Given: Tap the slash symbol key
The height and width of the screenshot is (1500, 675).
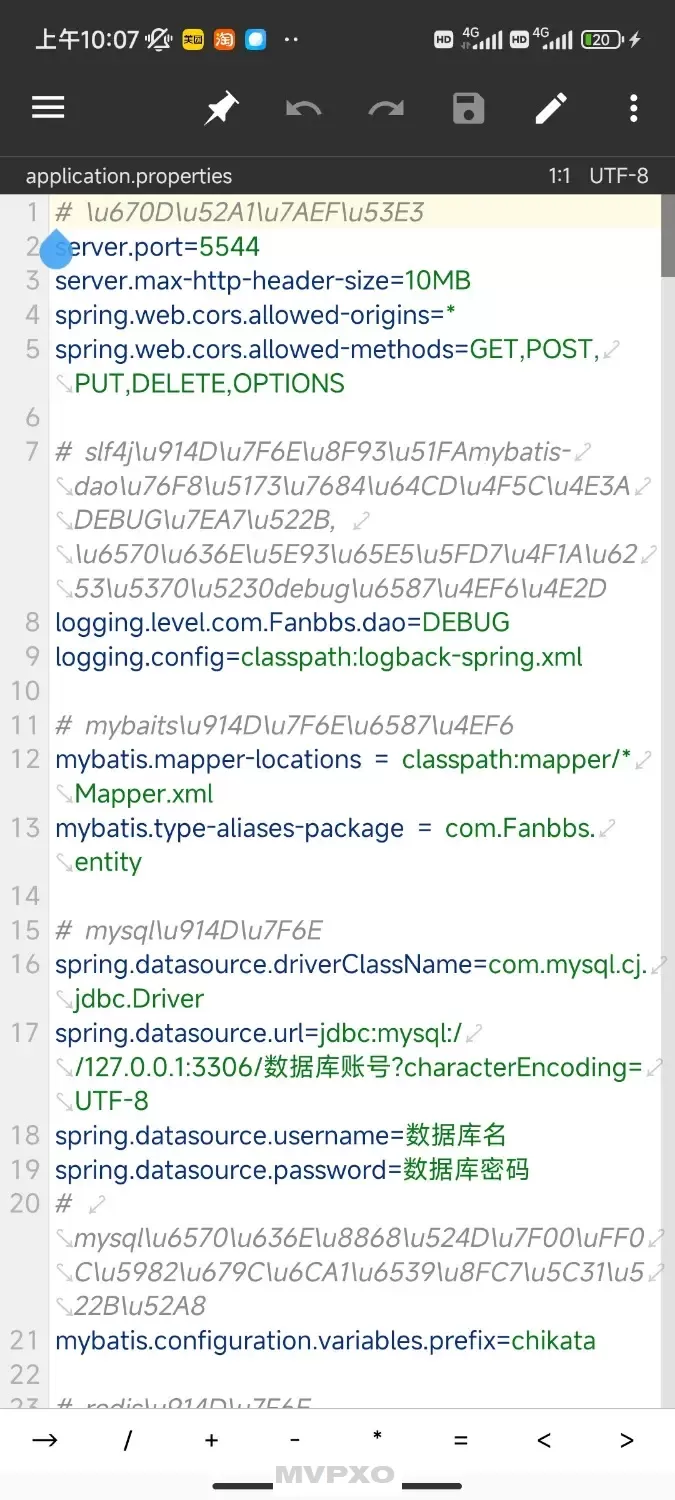Looking at the screenshot, I should pos(128,1440).
